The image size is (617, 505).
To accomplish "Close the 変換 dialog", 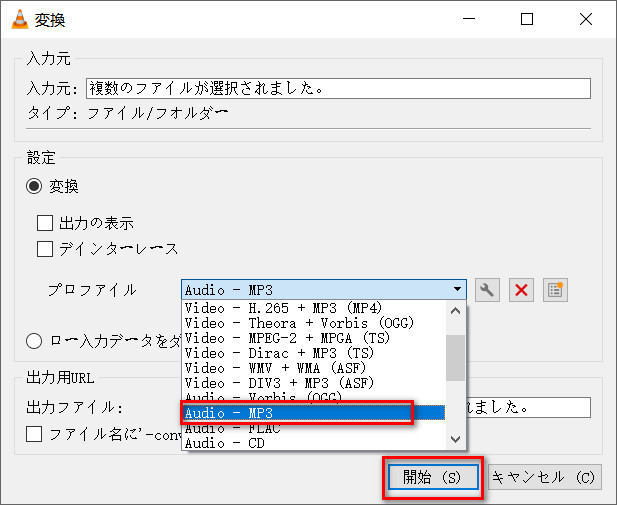I will [586, 19].
